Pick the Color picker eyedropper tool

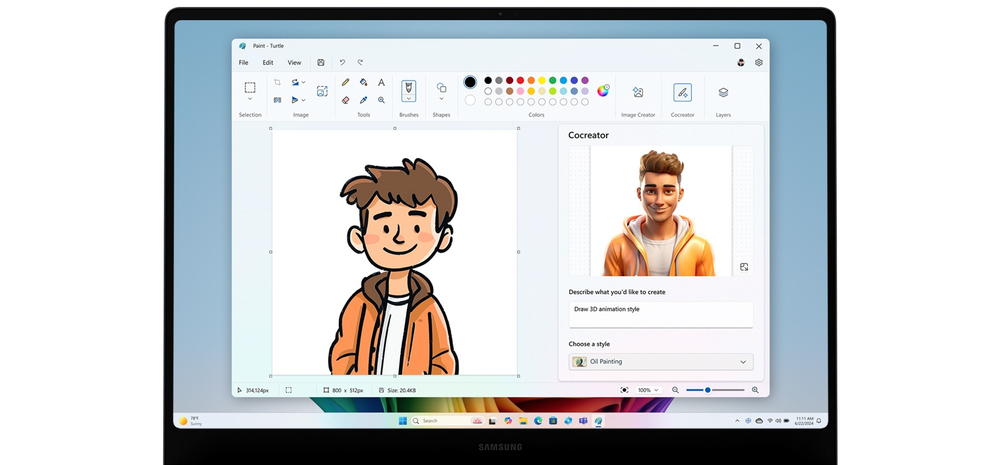pos(363,100)
